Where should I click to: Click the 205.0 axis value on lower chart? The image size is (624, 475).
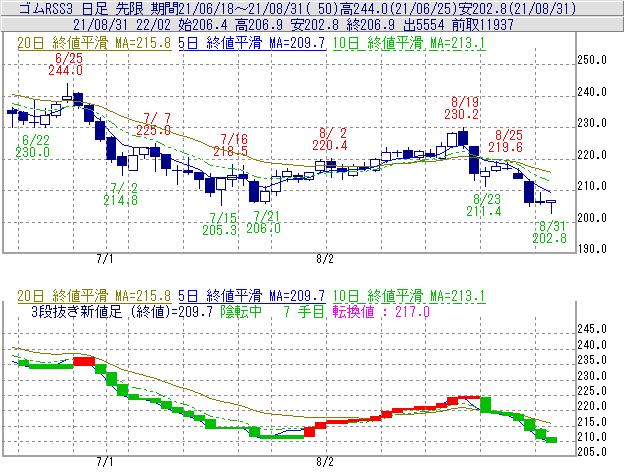(x=592, y=452)
